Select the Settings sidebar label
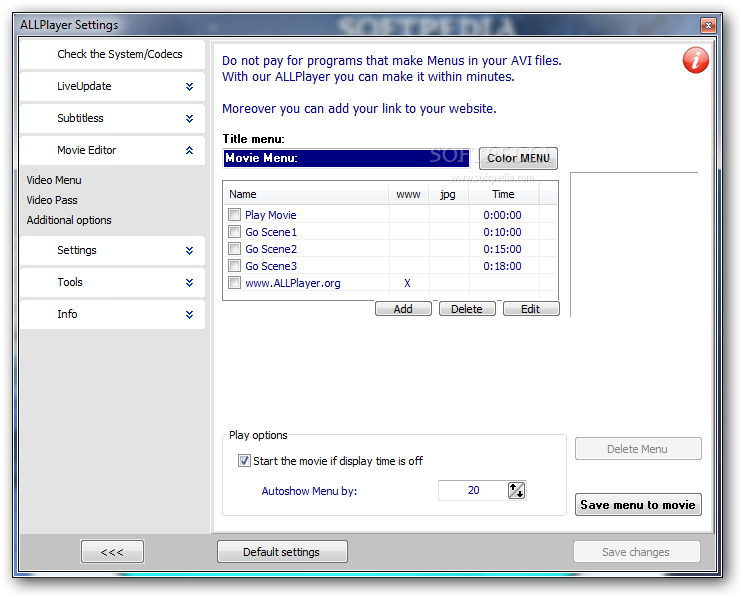 (x=77, y=250)
